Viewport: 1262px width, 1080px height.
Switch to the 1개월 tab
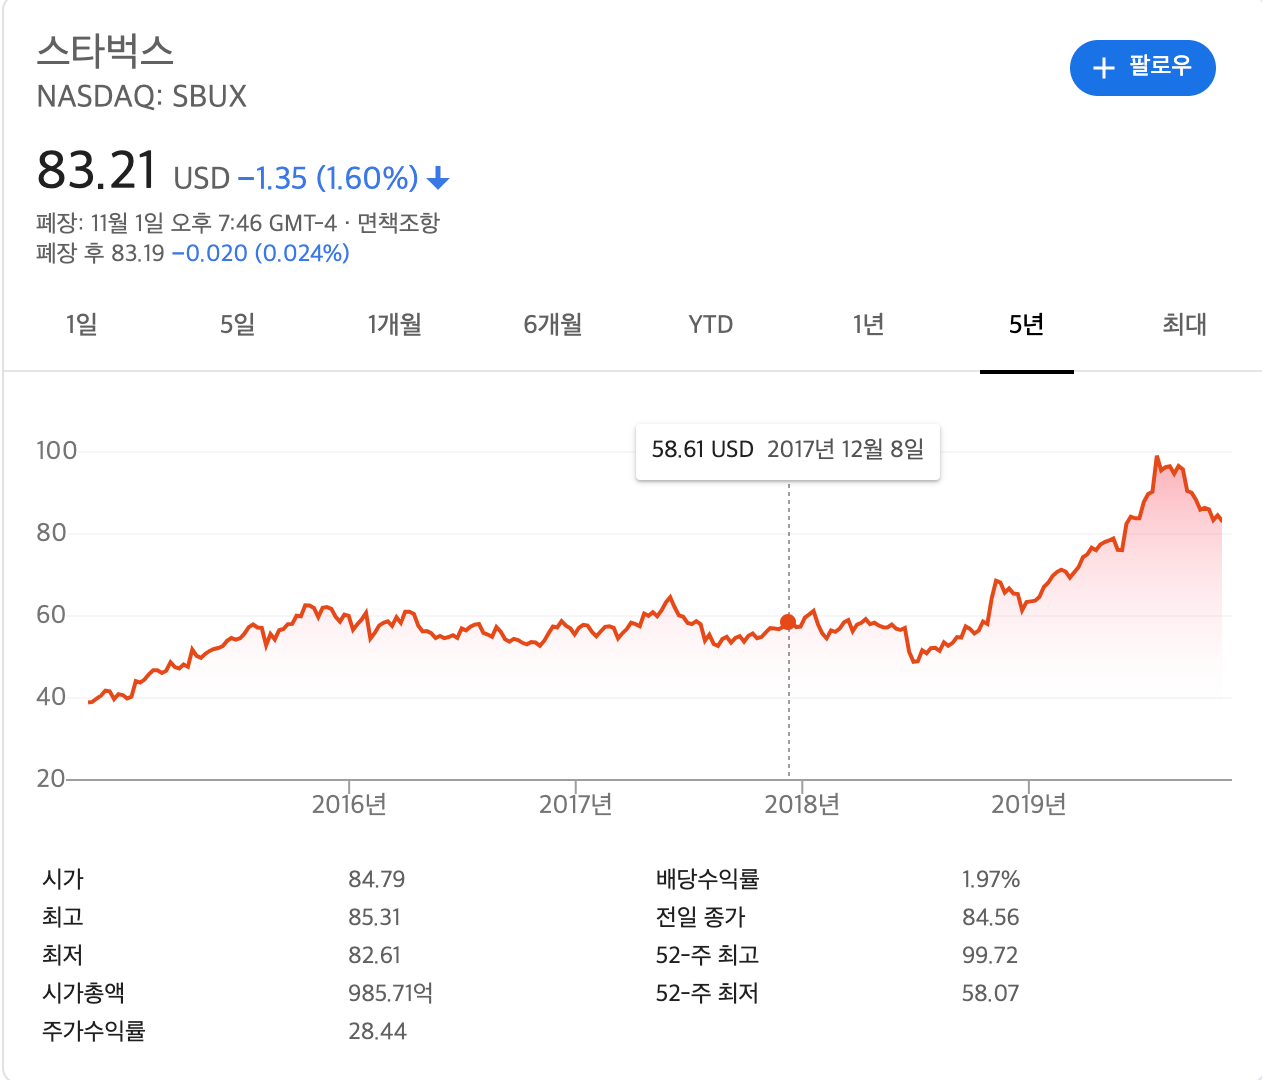click(x=394, y=324)
